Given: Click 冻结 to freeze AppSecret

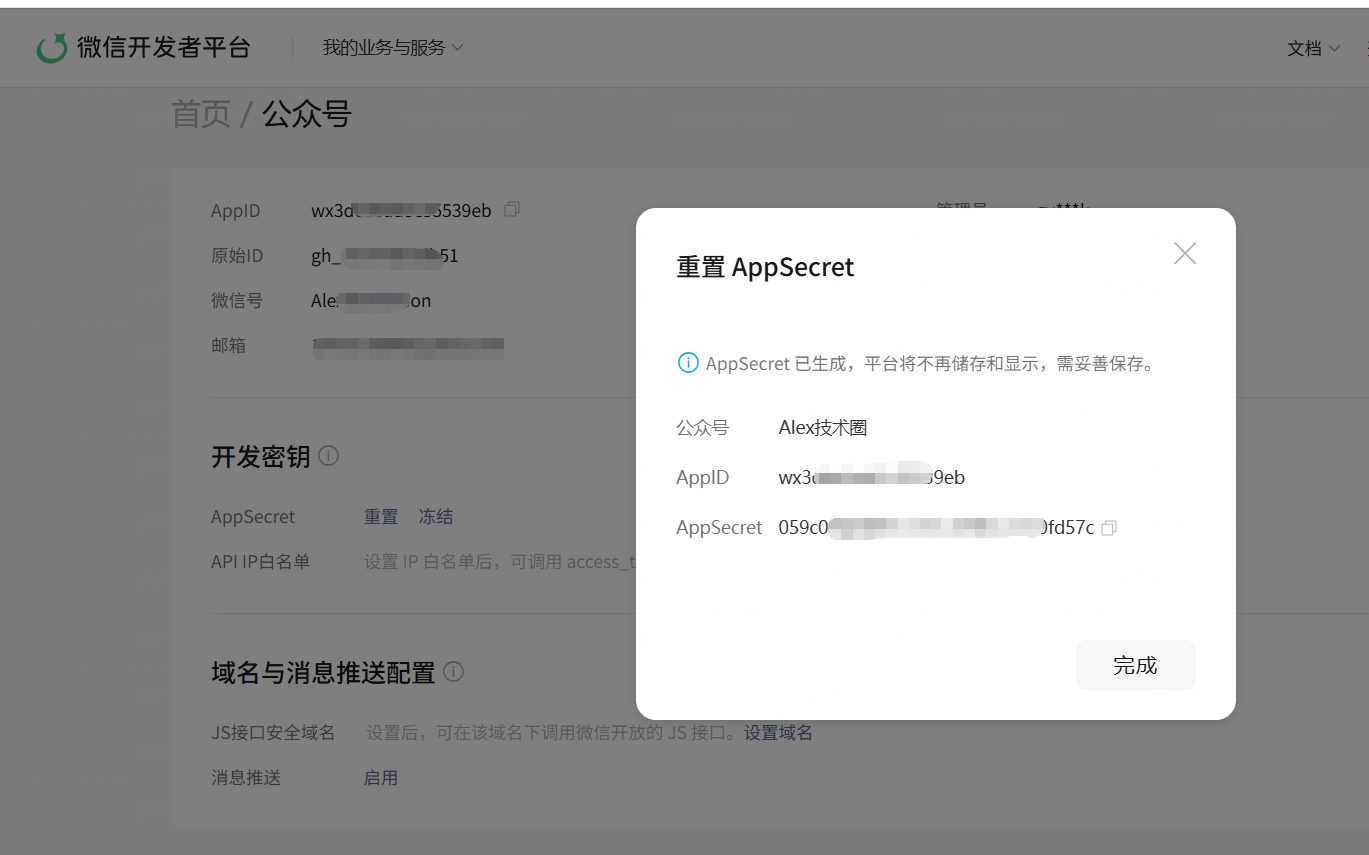Looking at the screenshot, I should pos(436,516).
